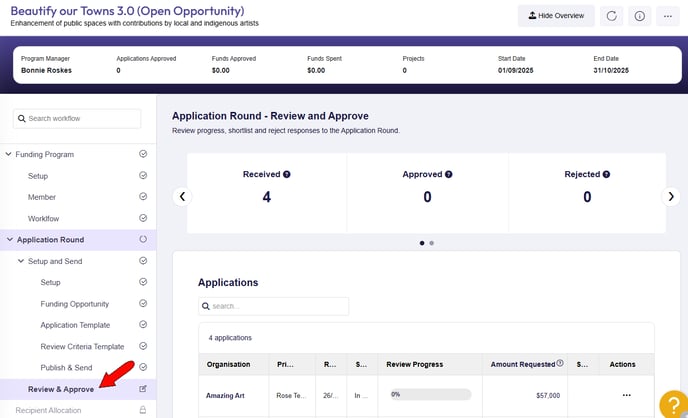Click the locked Recipient Allocation item
Screen dimensions: 688x418
pyautogui.click(x=48, y=411)
